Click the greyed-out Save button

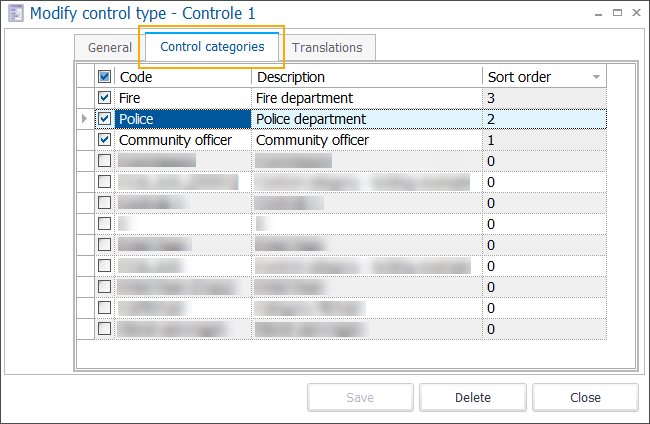pos(360,397)
